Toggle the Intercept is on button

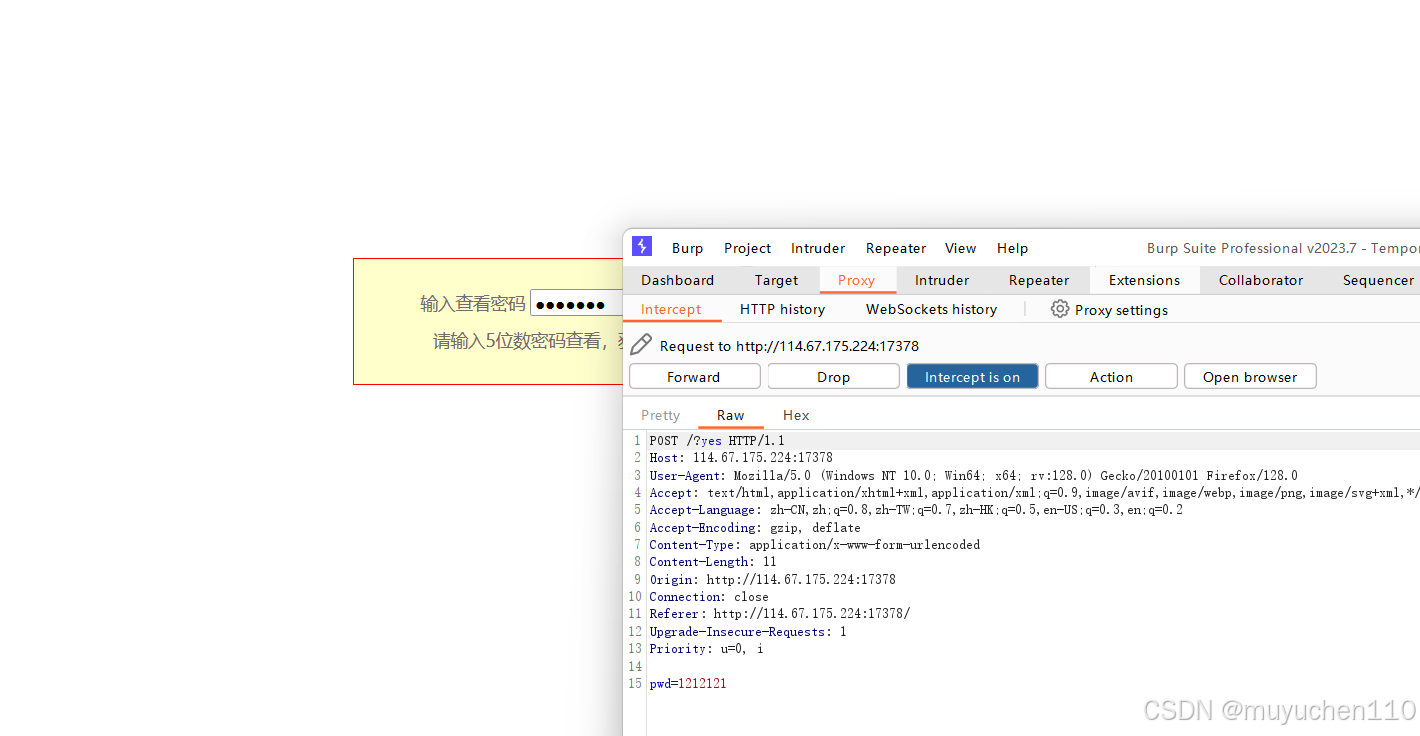point(972,377)
